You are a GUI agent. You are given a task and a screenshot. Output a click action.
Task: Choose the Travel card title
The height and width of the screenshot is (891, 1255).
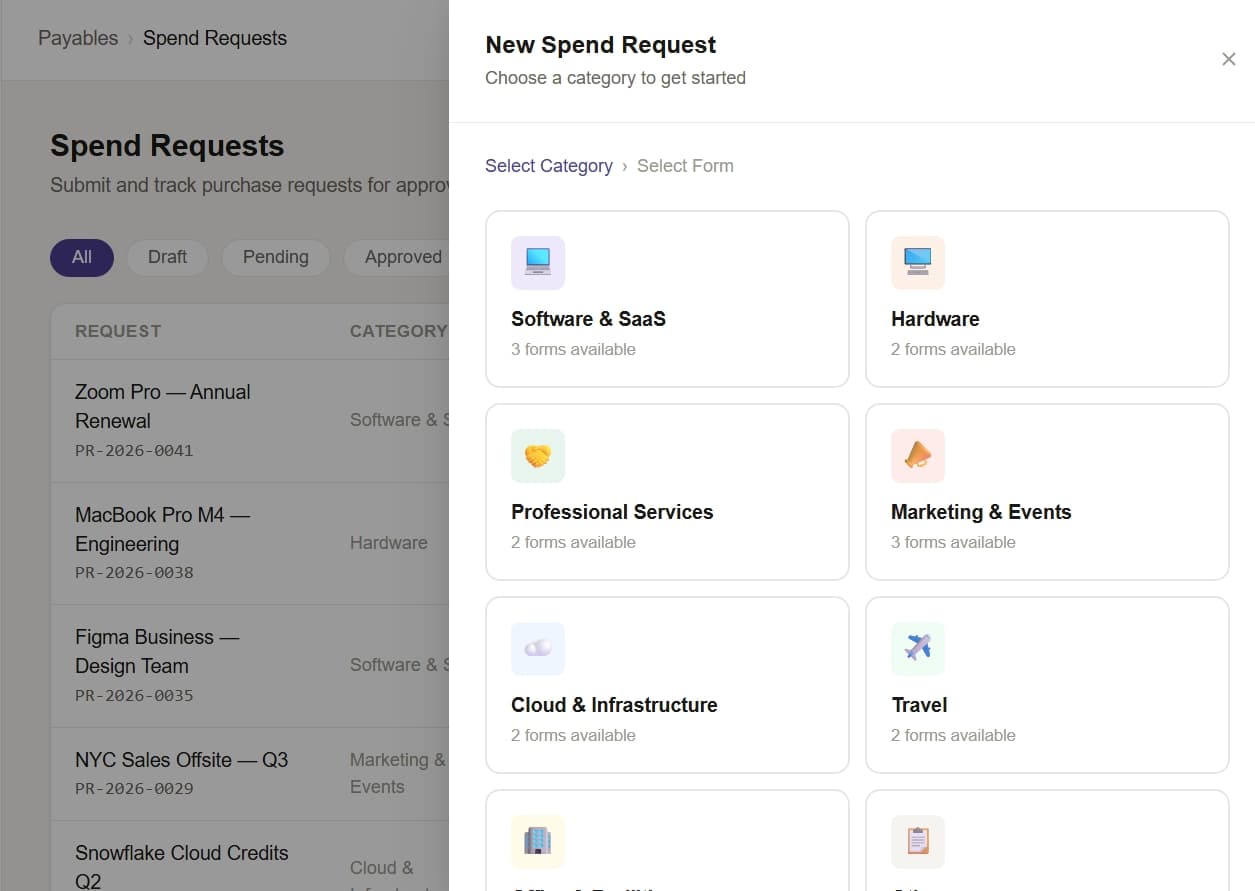pos(919,705)
